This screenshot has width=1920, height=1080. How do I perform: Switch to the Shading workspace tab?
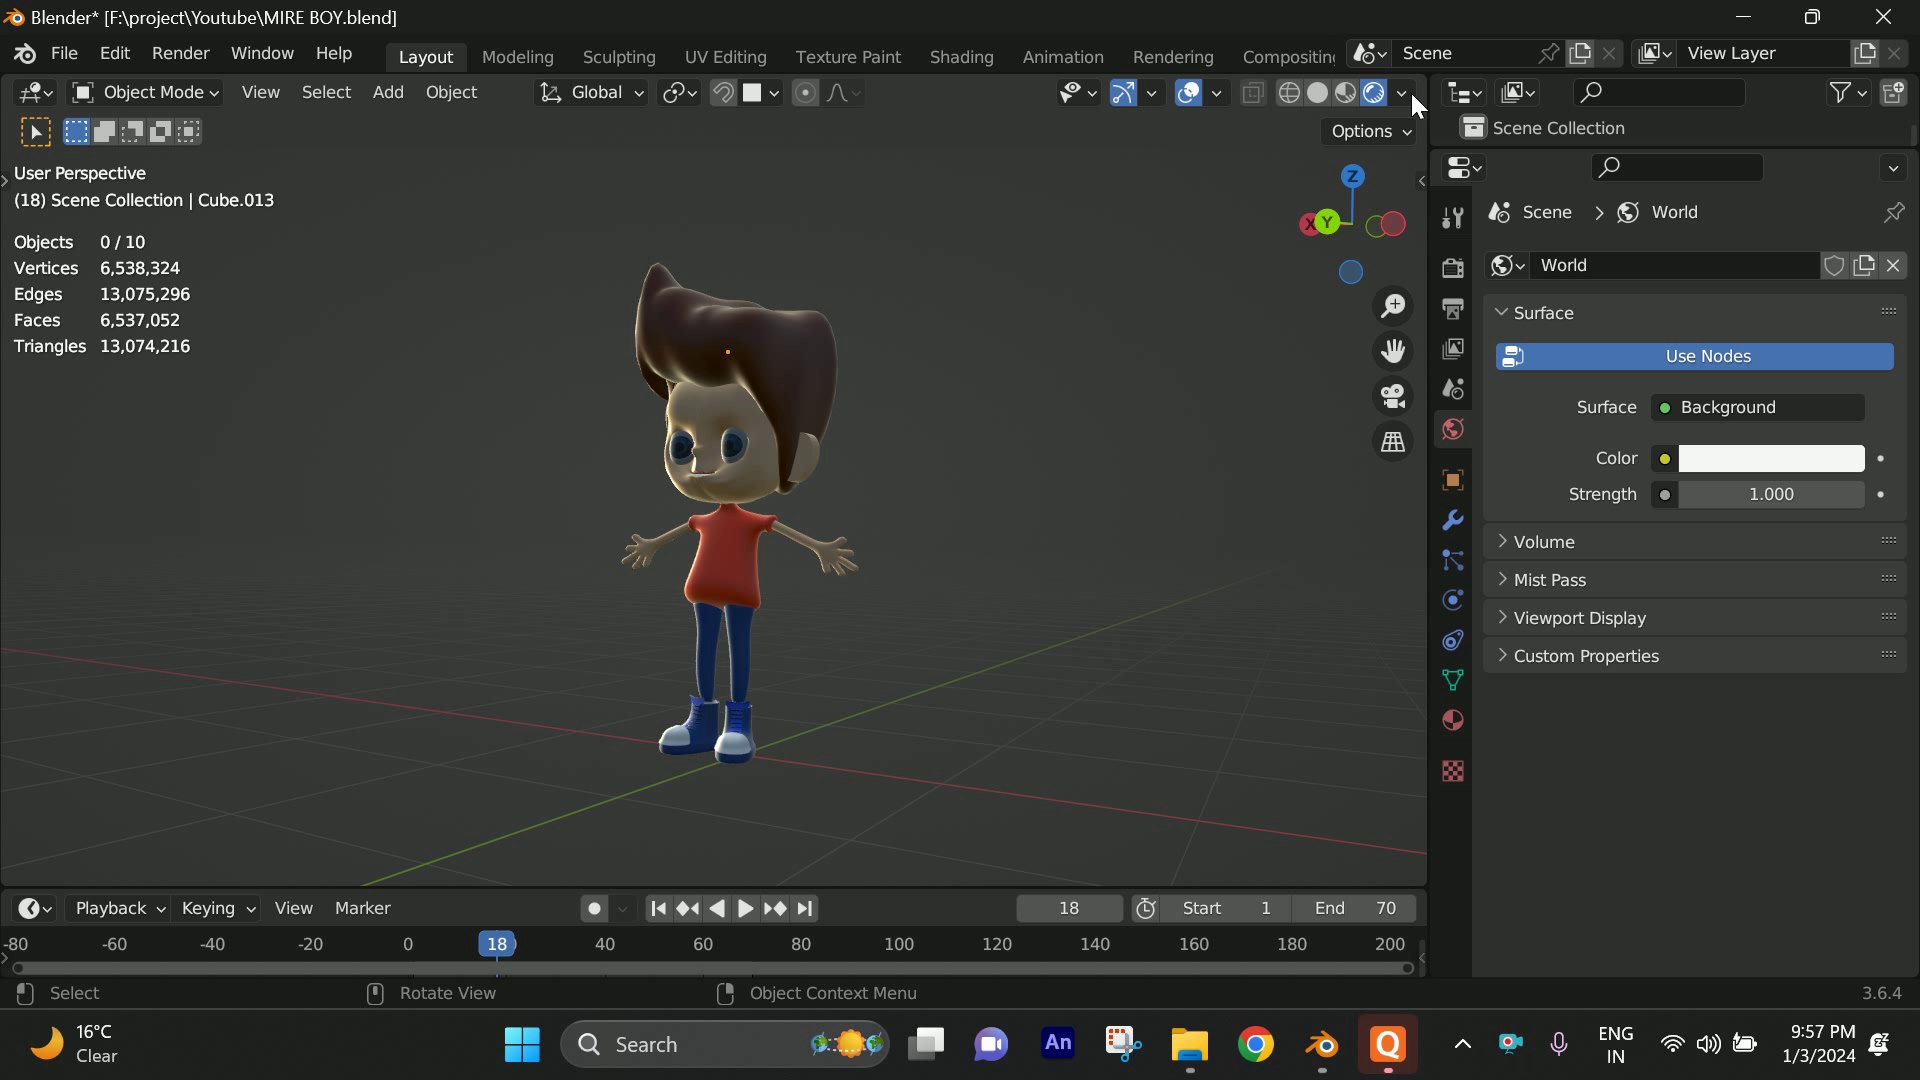961,57
